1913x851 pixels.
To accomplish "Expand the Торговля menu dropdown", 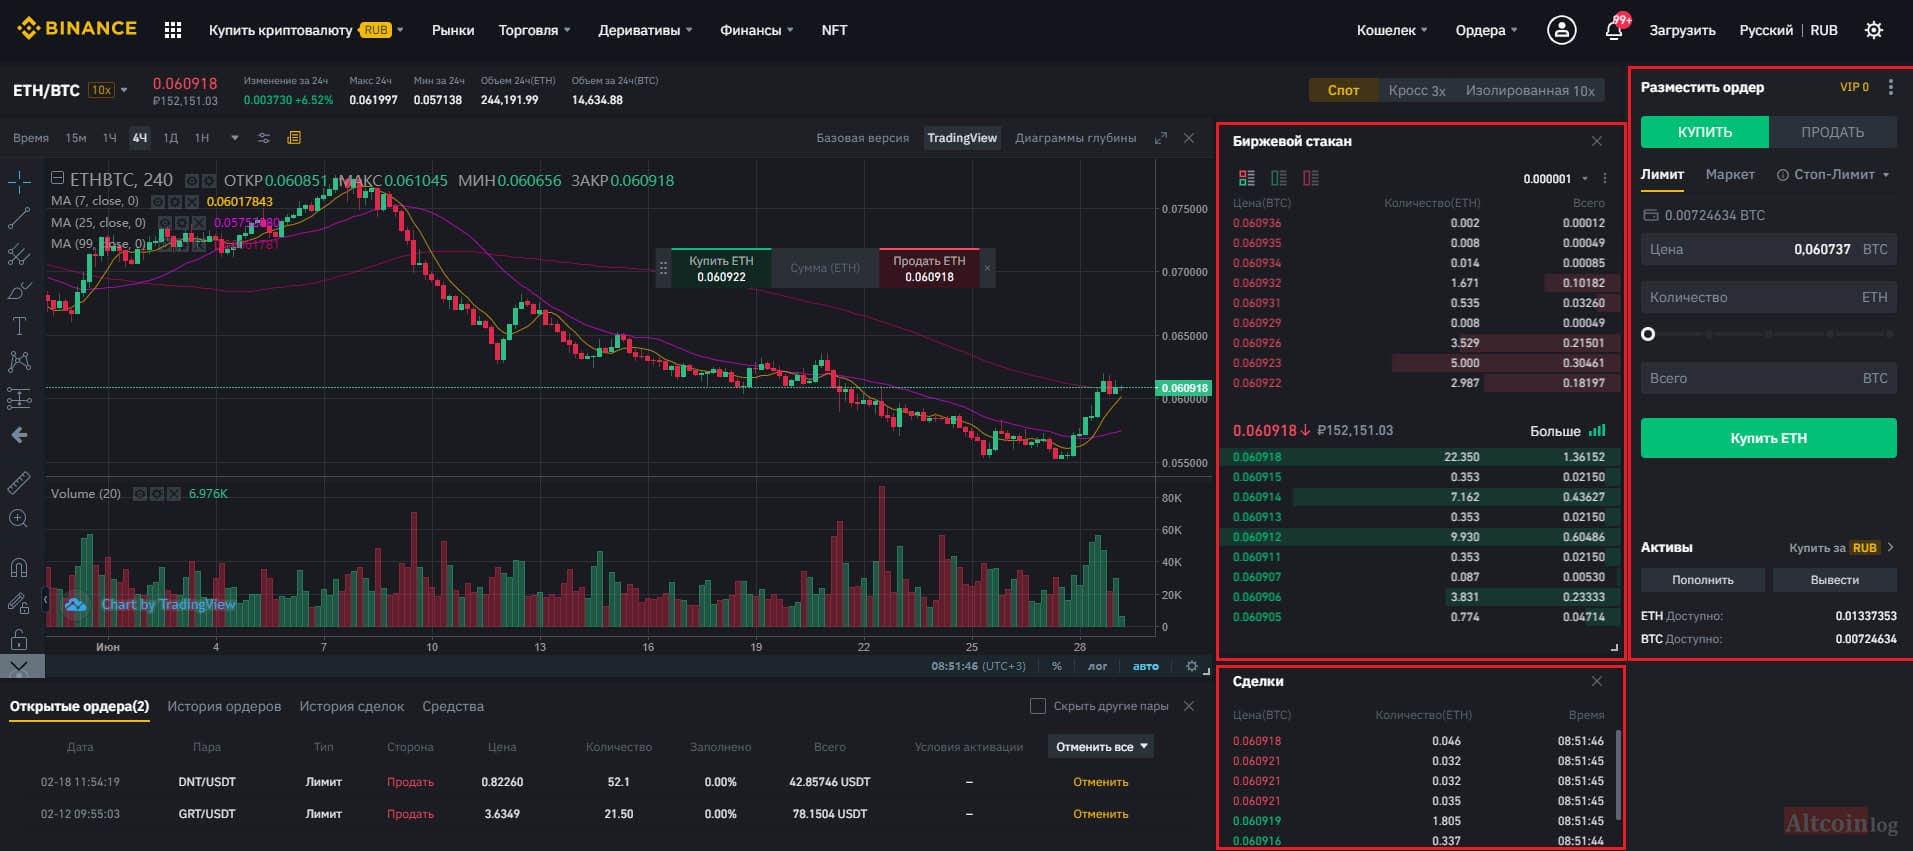I will tap(535, 30).
